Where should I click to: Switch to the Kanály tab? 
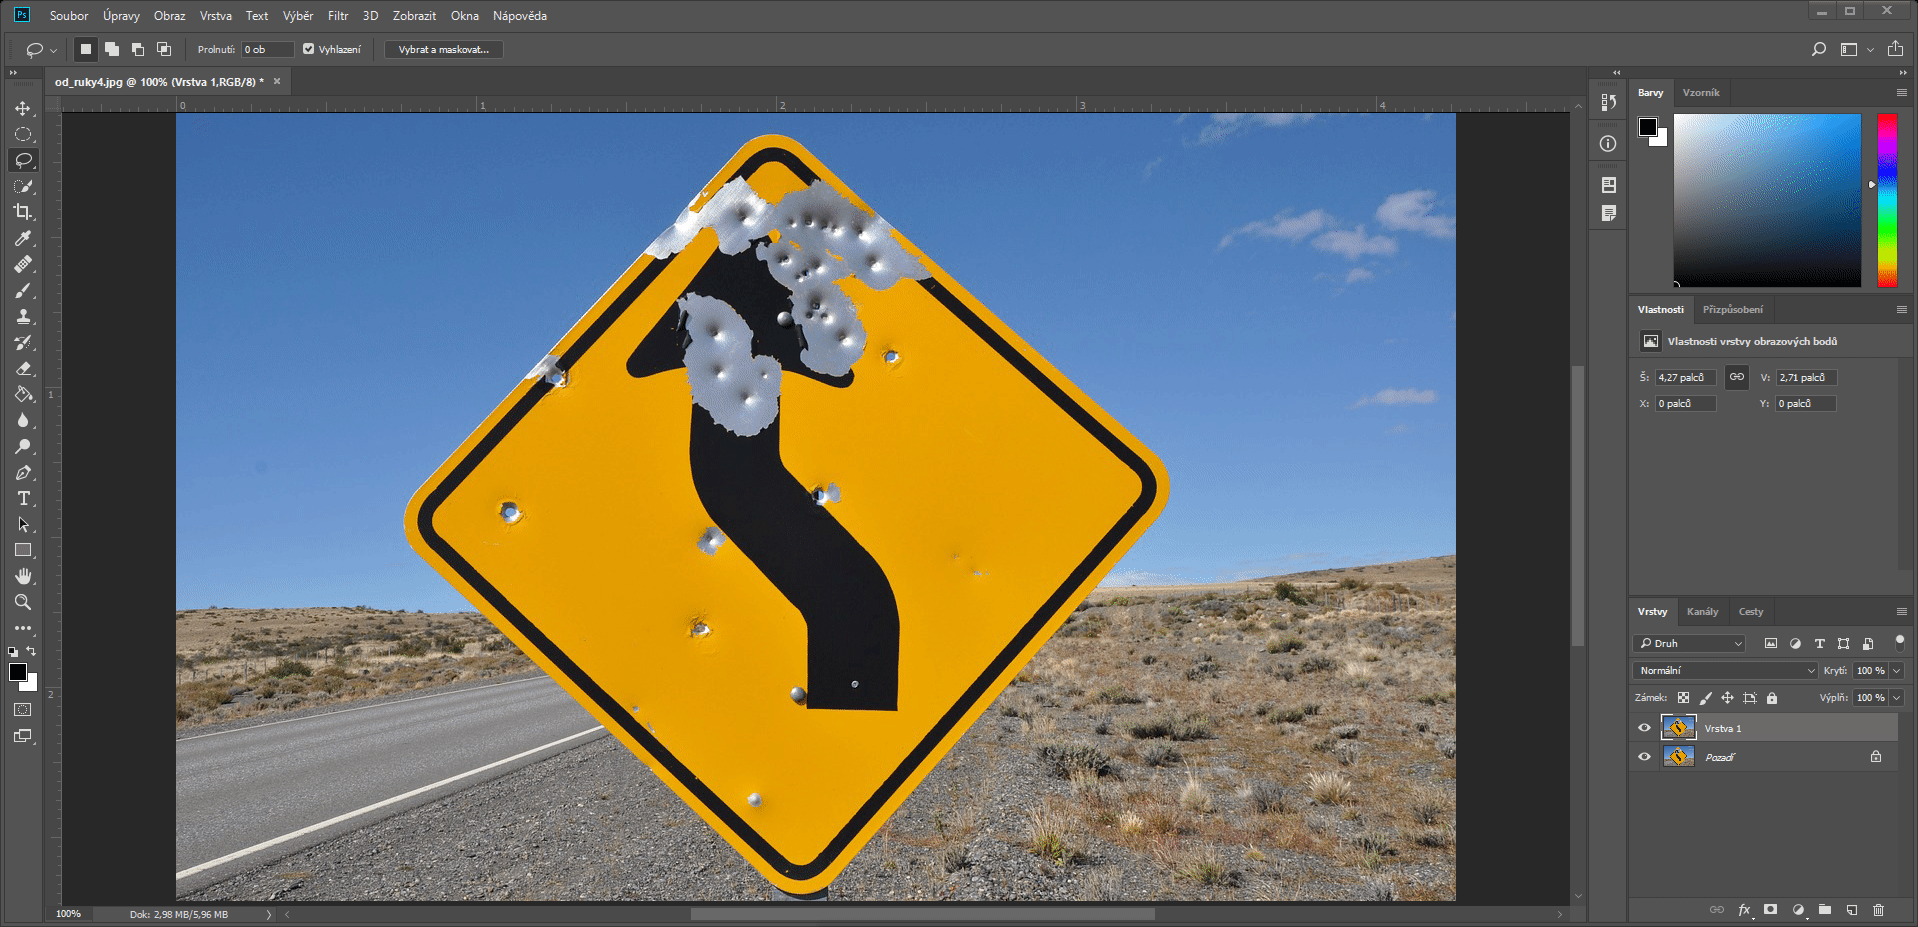point(1702,611)
